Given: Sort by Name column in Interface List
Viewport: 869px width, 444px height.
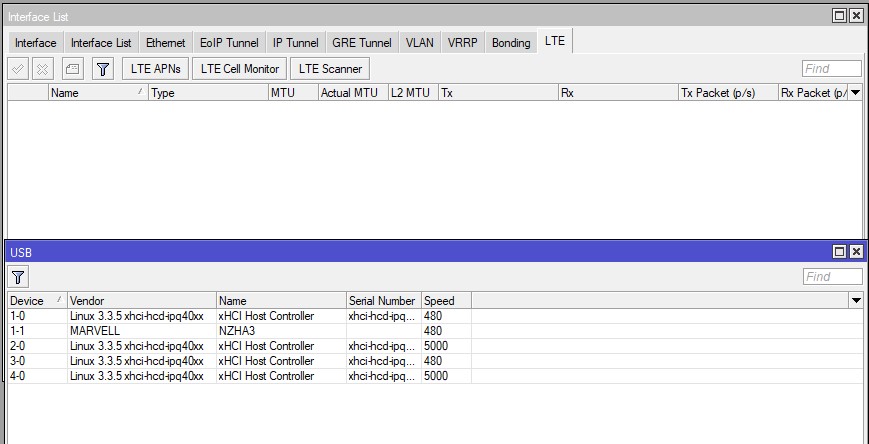Looking at the screenshot, I should coord(99,93).
